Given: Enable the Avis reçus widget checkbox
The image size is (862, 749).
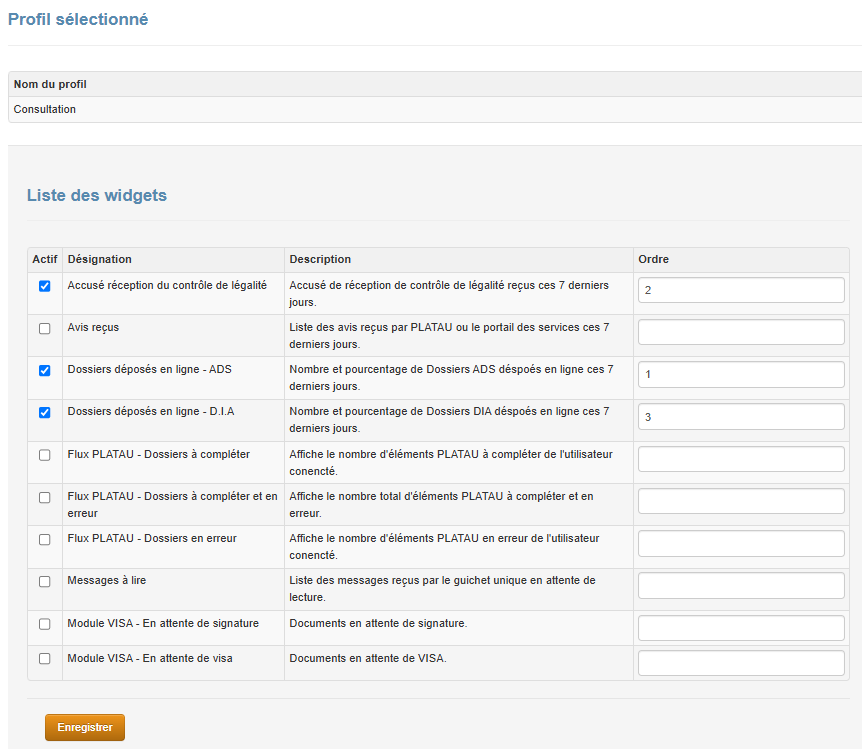Looking at the screenshot, I should 44,328.
